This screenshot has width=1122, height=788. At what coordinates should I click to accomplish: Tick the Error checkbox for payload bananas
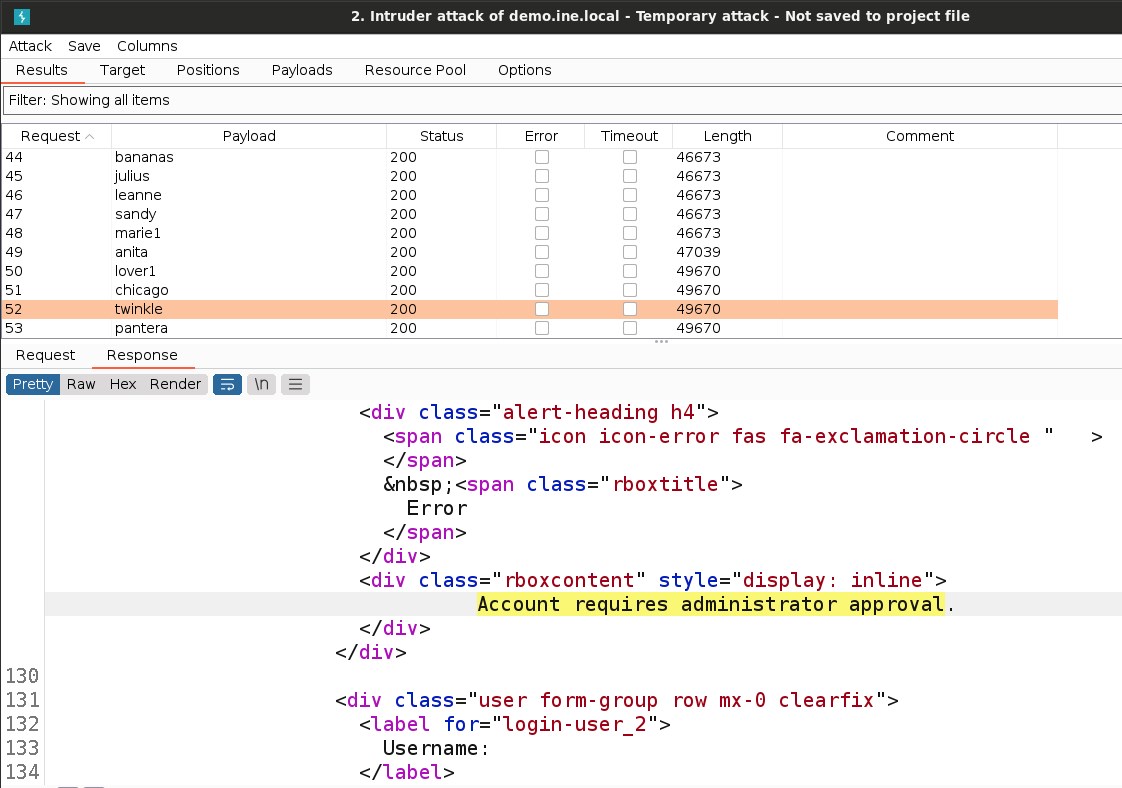click(541, 157)
